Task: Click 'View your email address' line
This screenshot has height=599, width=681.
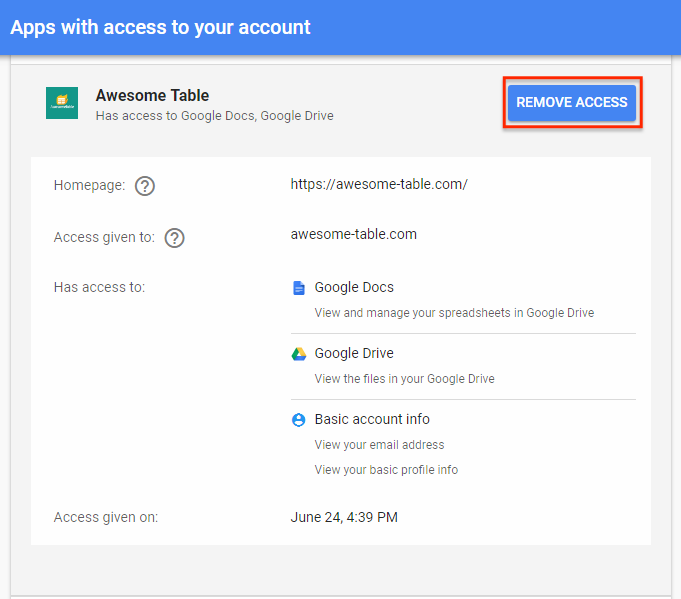Action: (379, 445)
